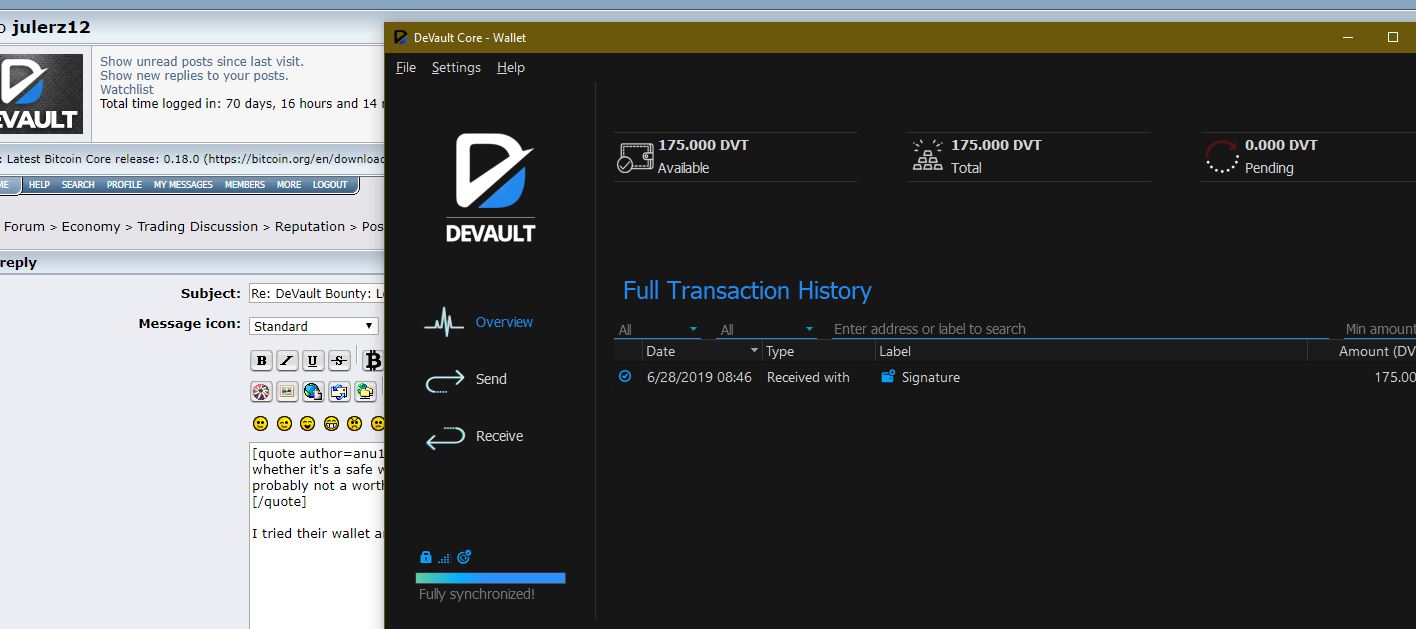Click the label icon next to Signature
Screen dimensions: 1416x629
point(888,377)
